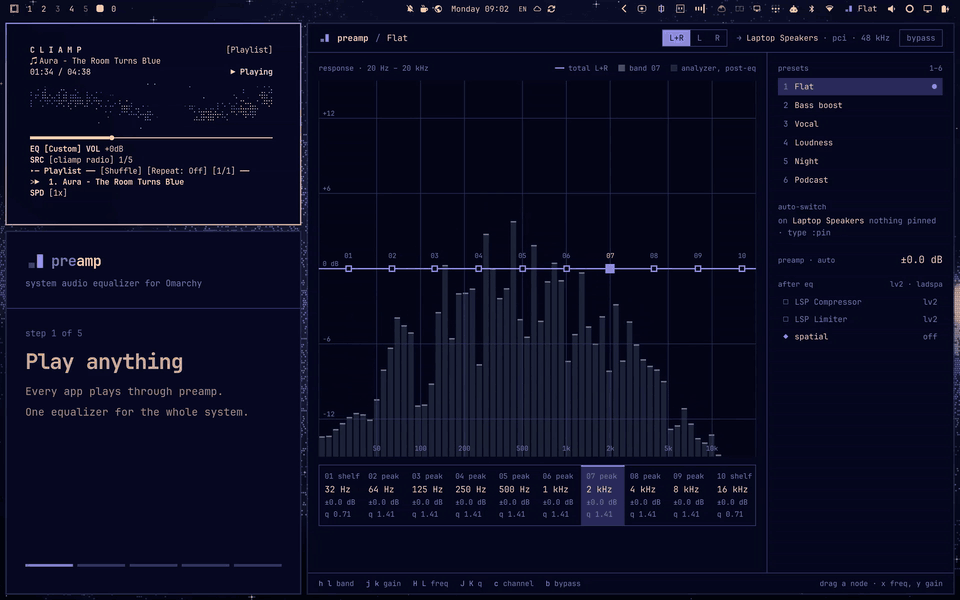Click the globe icon in top bar
The image size is (960, 600).
pyautogui.click(x=438, y=9)
